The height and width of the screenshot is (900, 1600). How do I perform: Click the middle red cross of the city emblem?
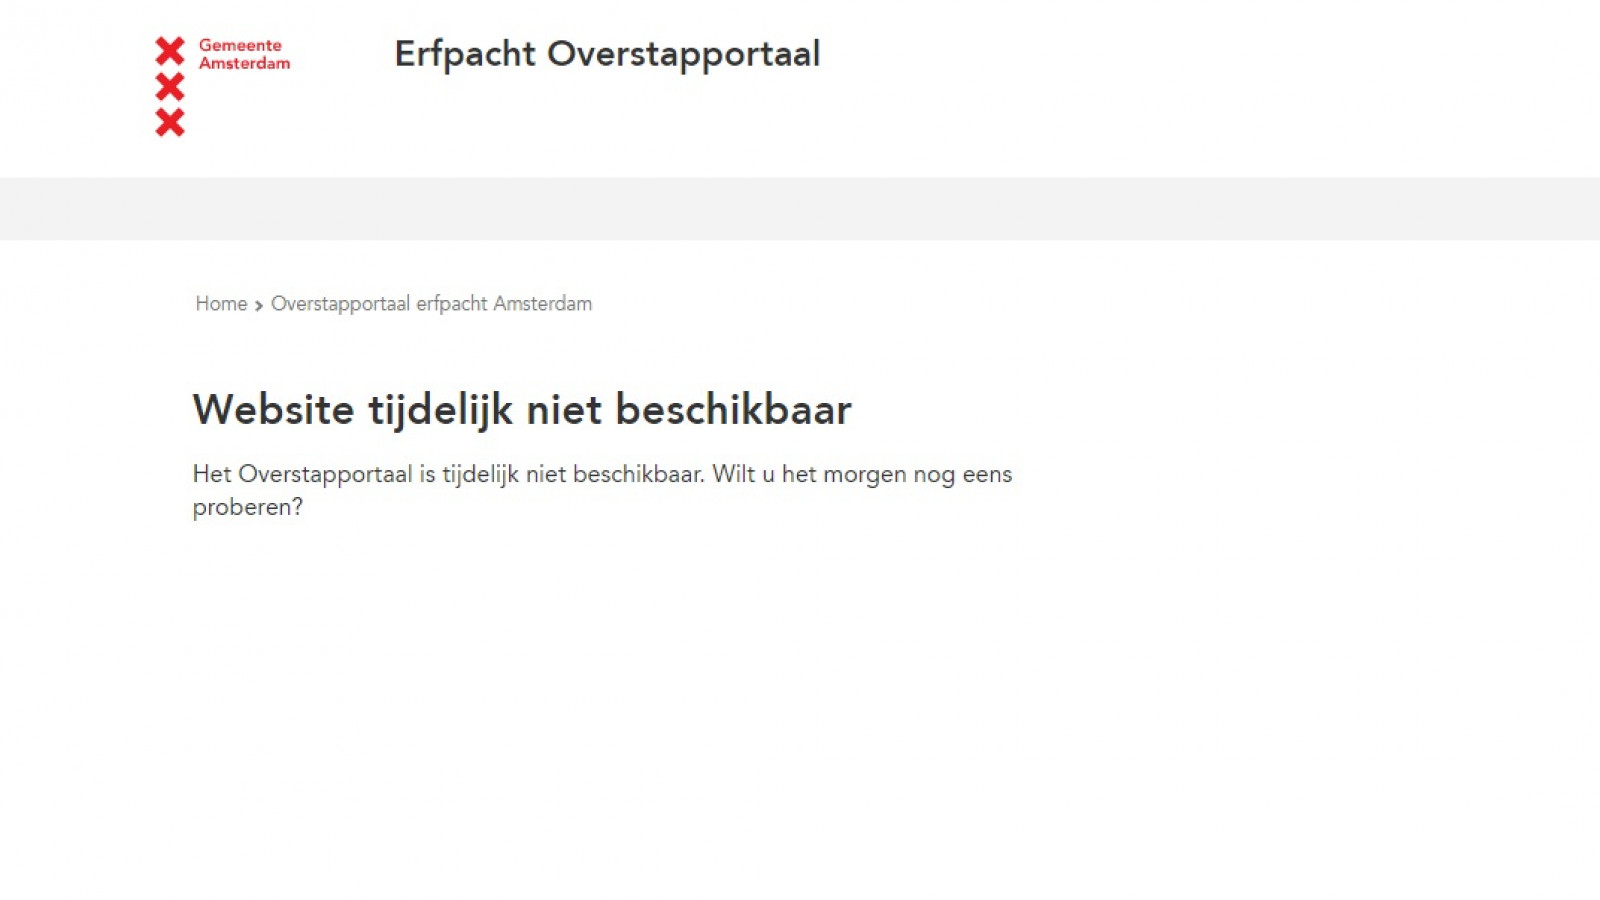point(171,86)
